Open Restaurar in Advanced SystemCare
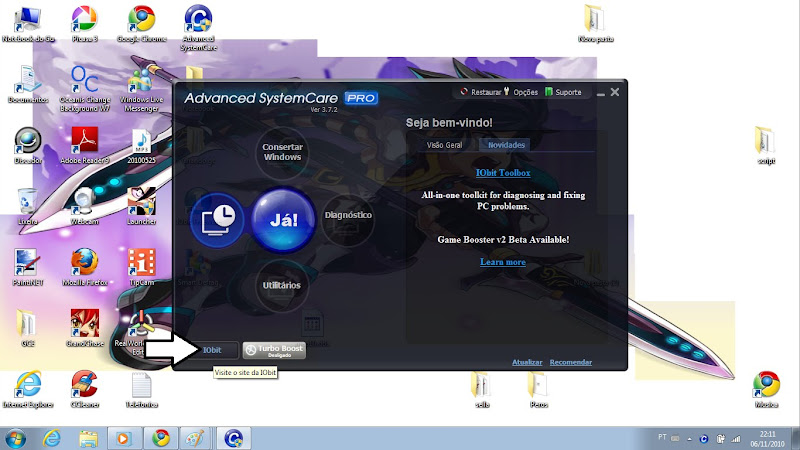The height and width of the screenshot is (450, 800). (481, 92)
